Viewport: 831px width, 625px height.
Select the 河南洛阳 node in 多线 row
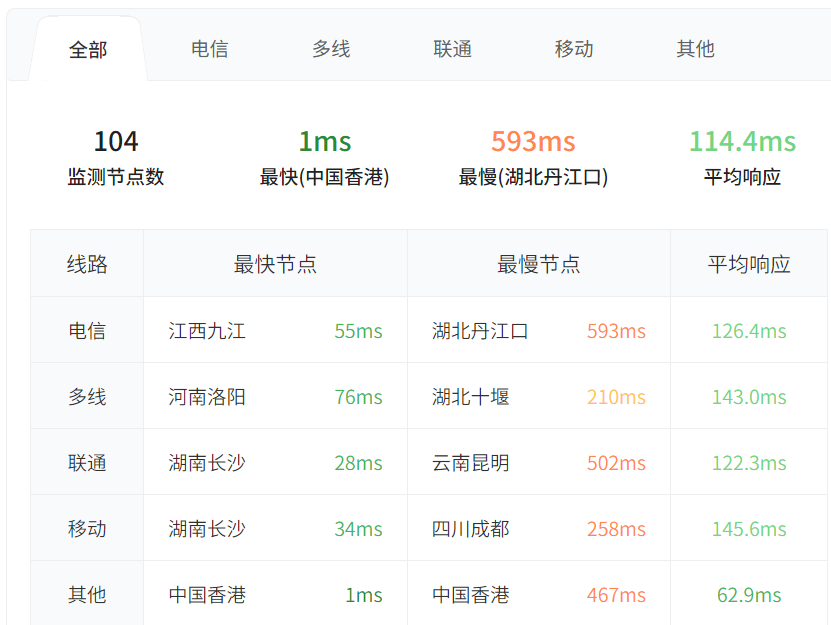pyautogui.click(x=207, y=397)
